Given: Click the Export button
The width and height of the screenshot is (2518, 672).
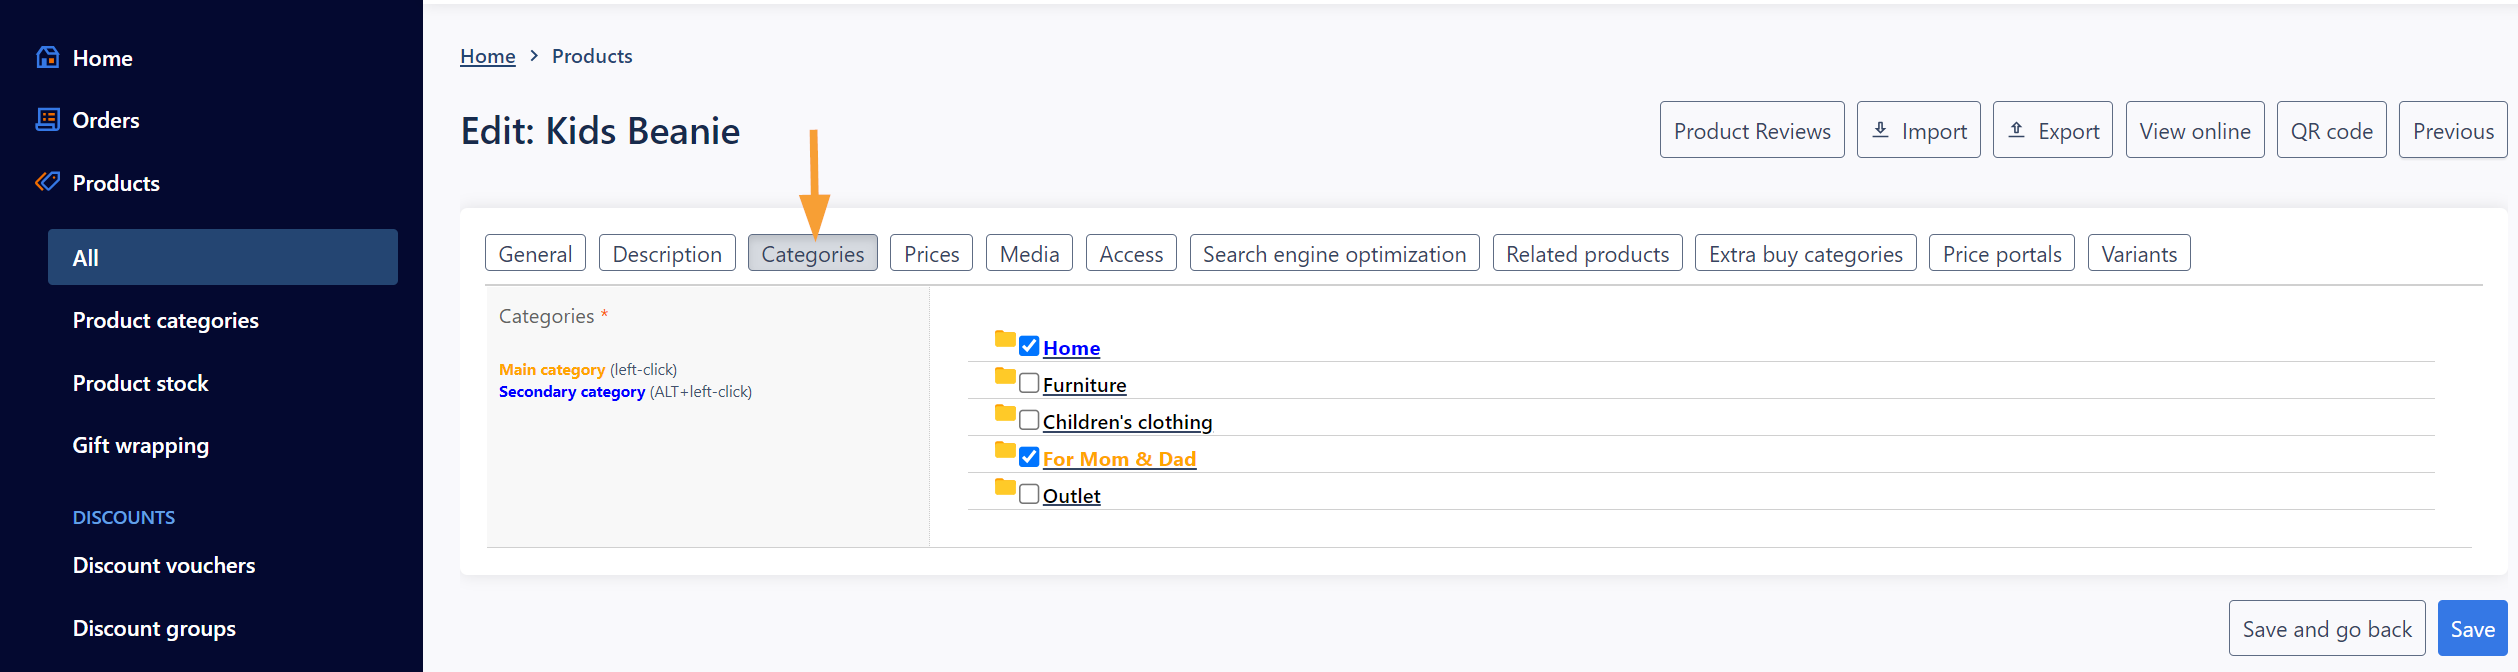Looking at the screenshot, I should pyautogui.click(x=2053, y=130).
